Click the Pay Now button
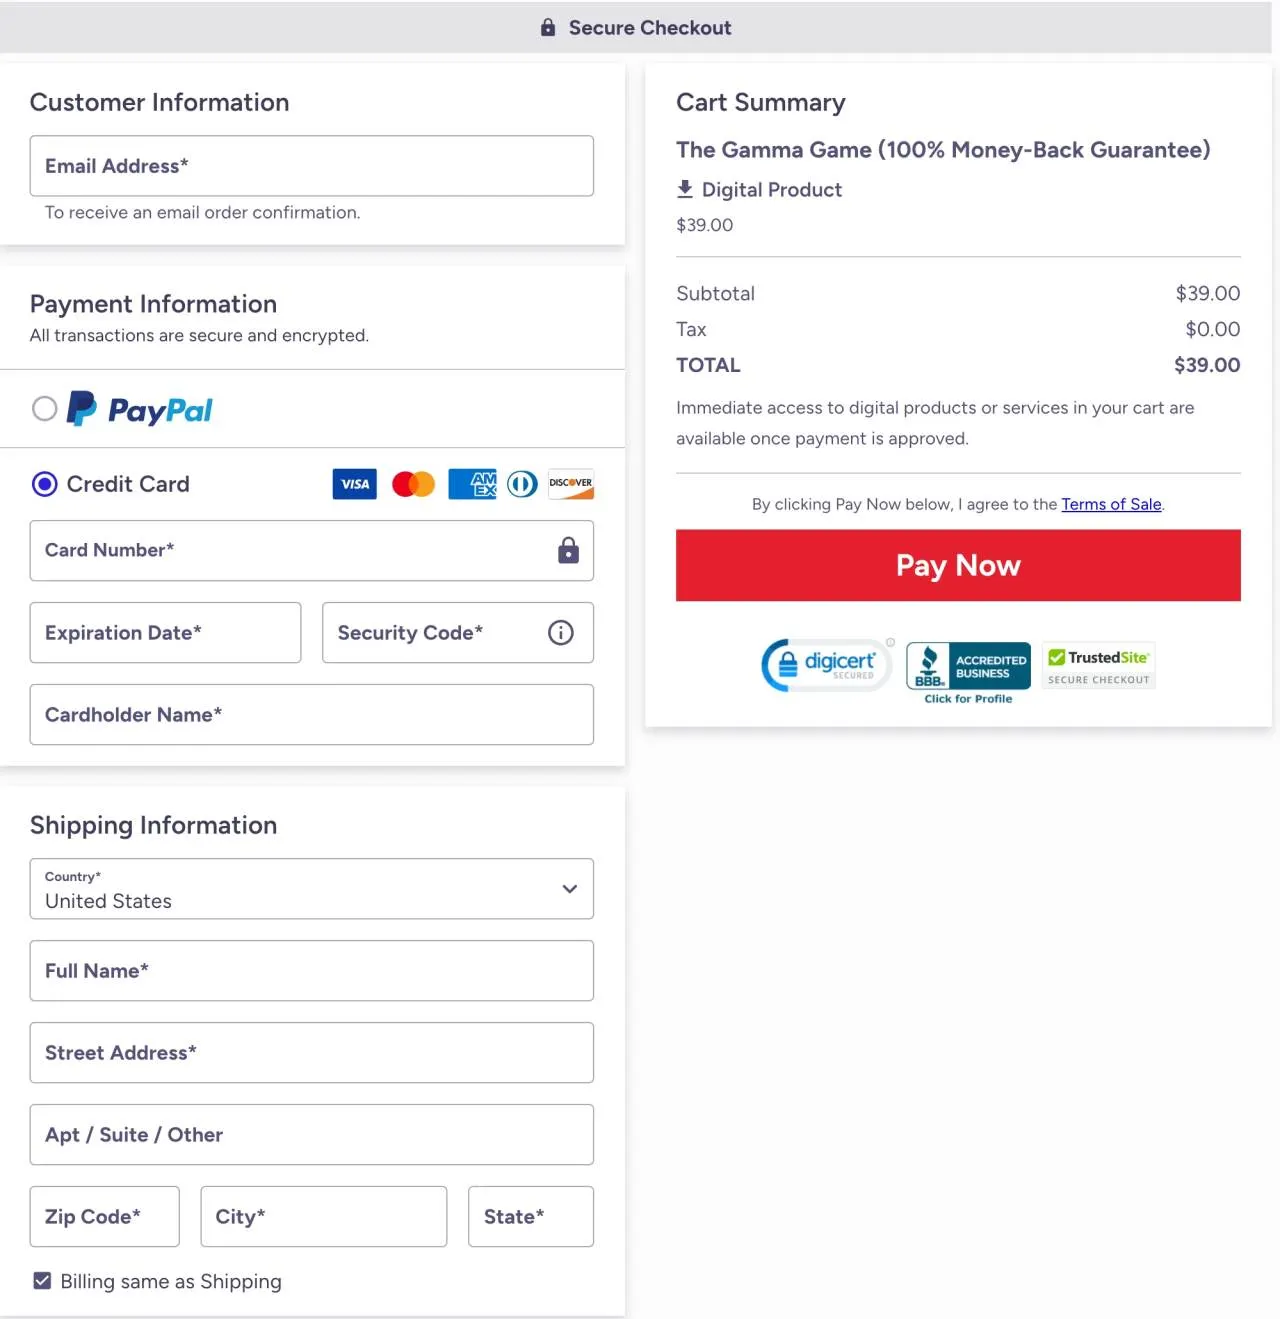This screenshot has height=1319, width=1280. (x=957, y=565)
